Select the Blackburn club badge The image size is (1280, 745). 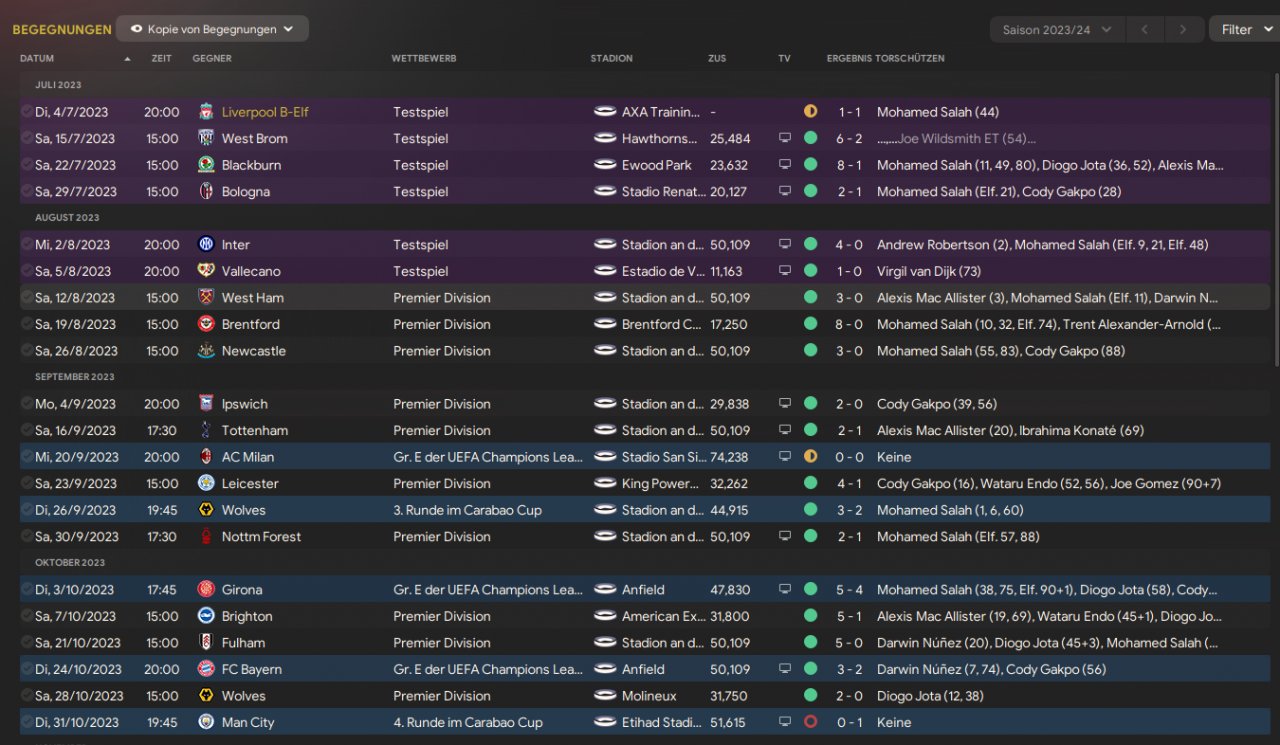206,165
